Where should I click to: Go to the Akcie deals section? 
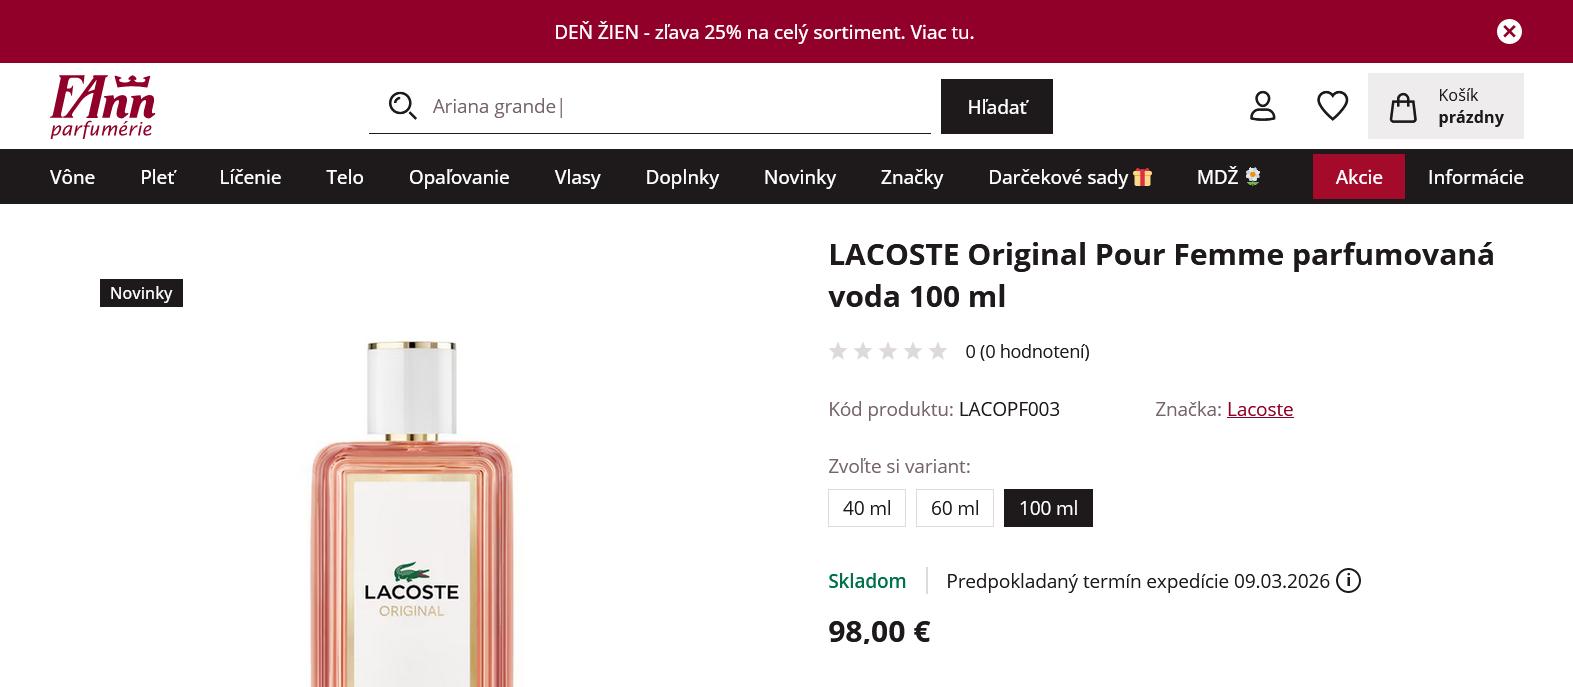[1358, 177]
